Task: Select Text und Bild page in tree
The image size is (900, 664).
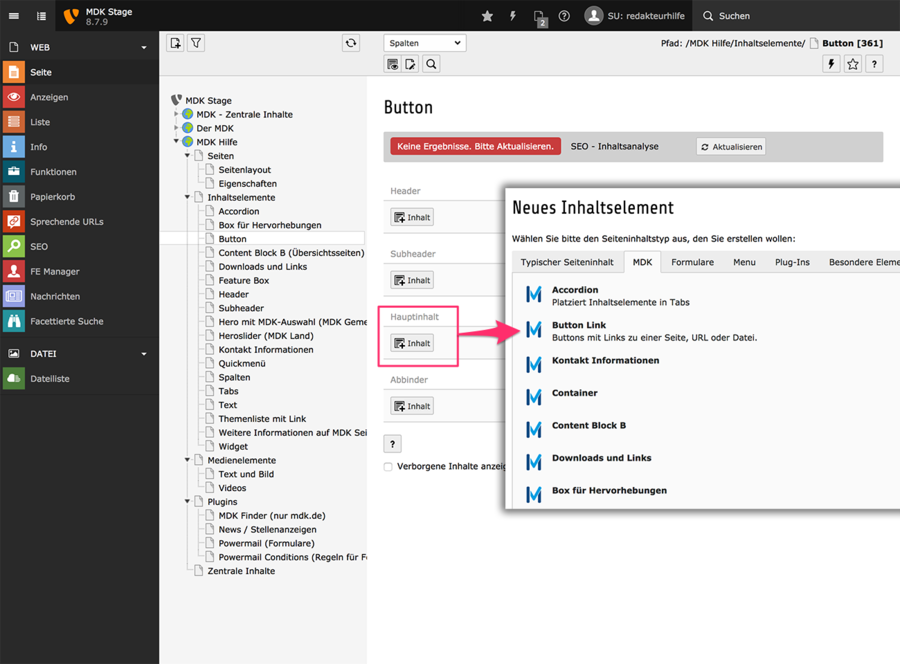Action: [246, 474]
